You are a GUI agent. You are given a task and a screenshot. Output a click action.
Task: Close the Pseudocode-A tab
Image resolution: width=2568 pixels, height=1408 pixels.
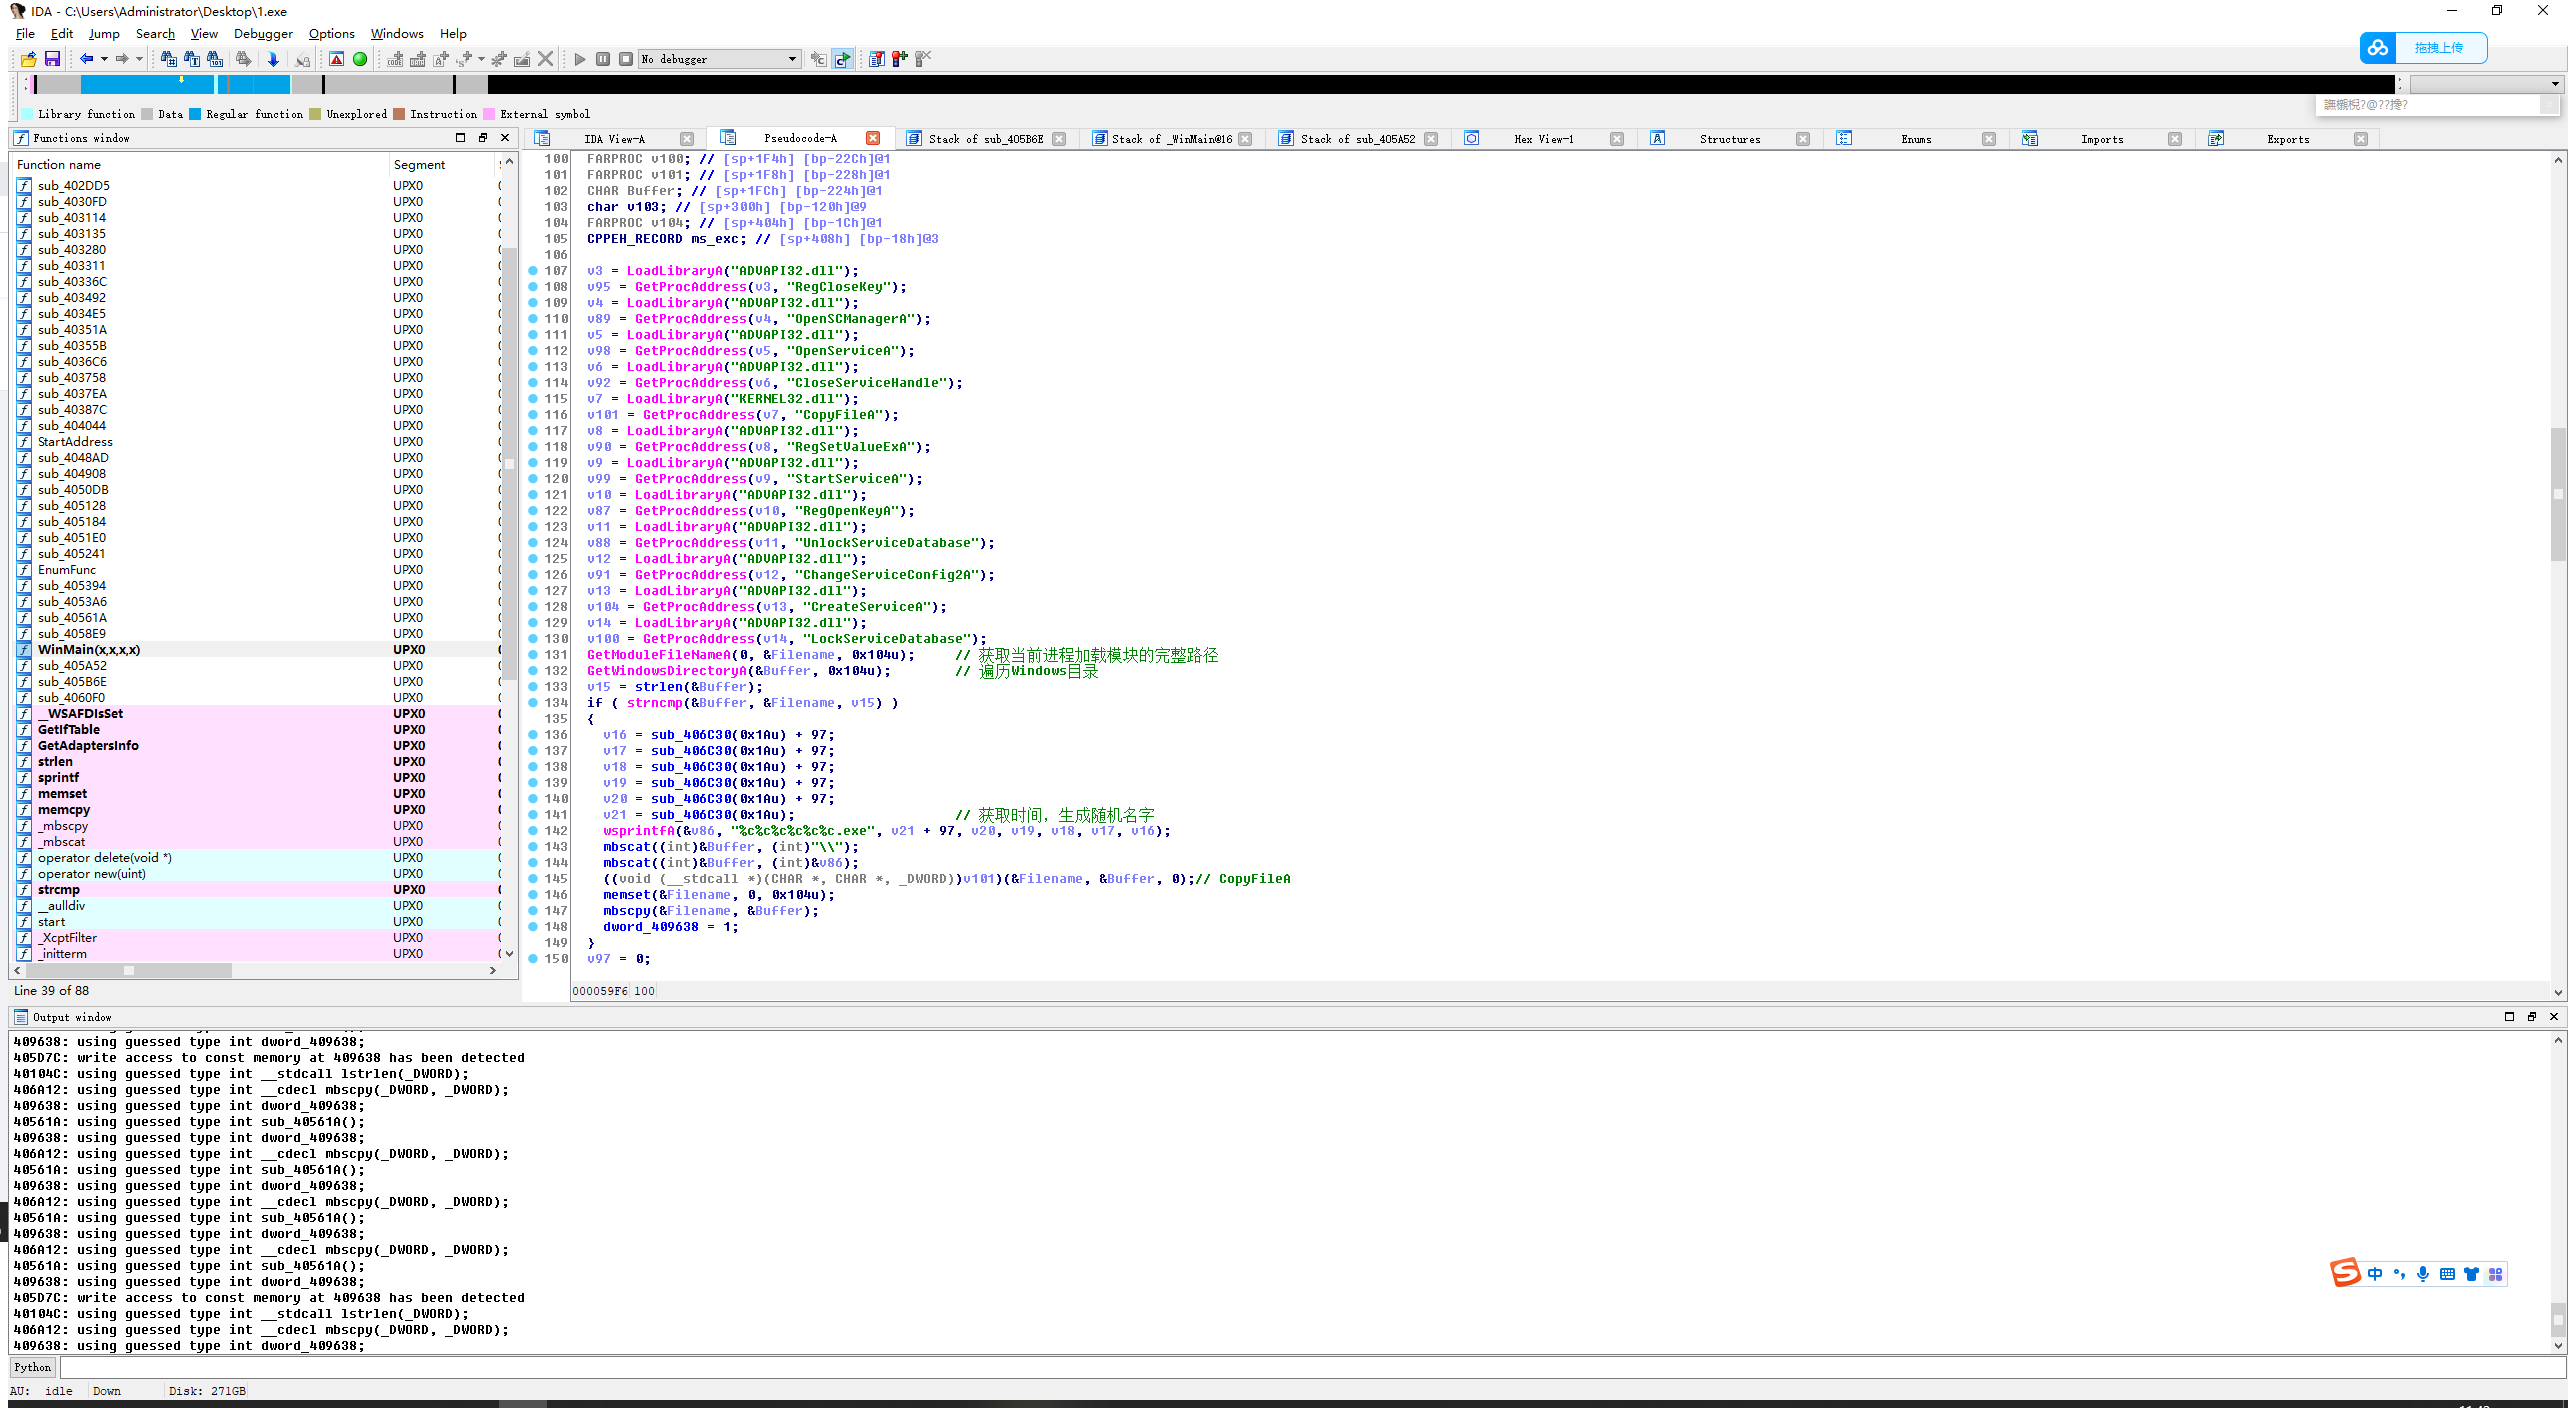tap(873, 138)
